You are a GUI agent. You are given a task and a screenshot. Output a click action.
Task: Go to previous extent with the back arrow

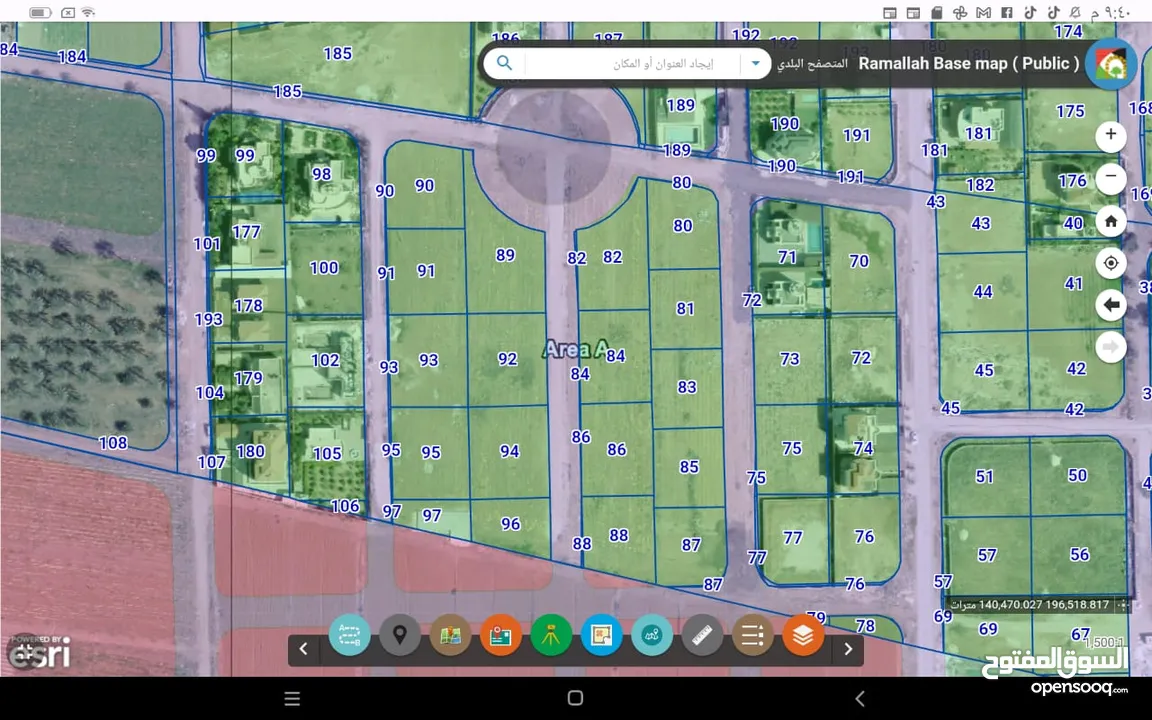[x=1111, y=306]
